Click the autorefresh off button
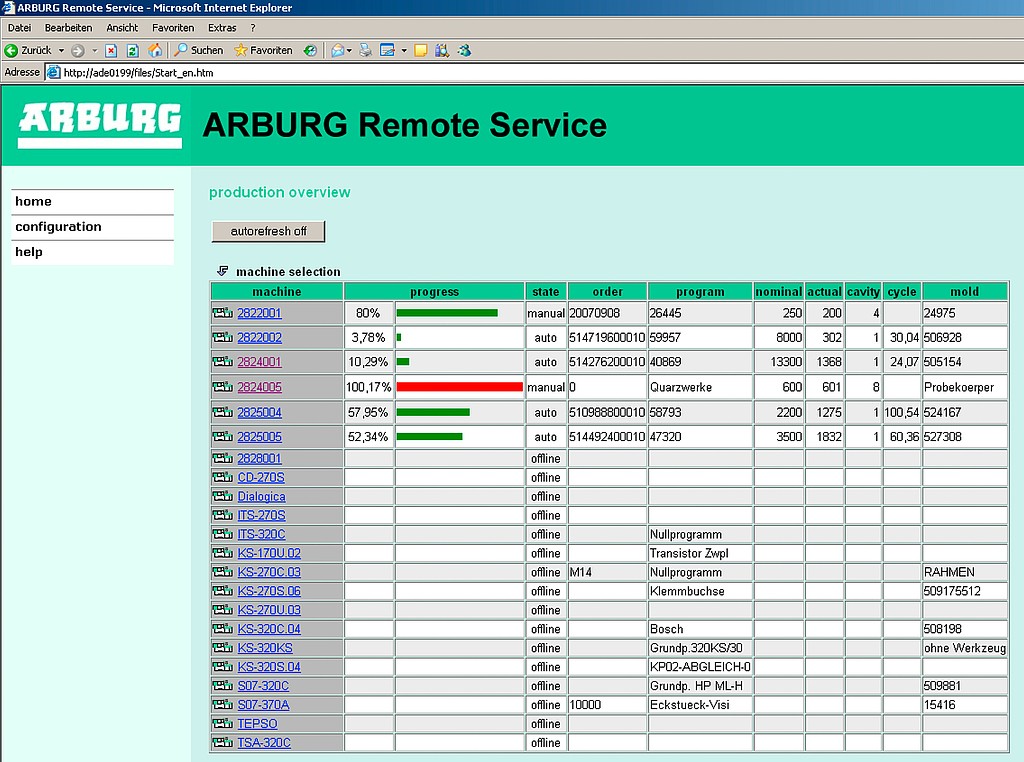 pos(268,231)
